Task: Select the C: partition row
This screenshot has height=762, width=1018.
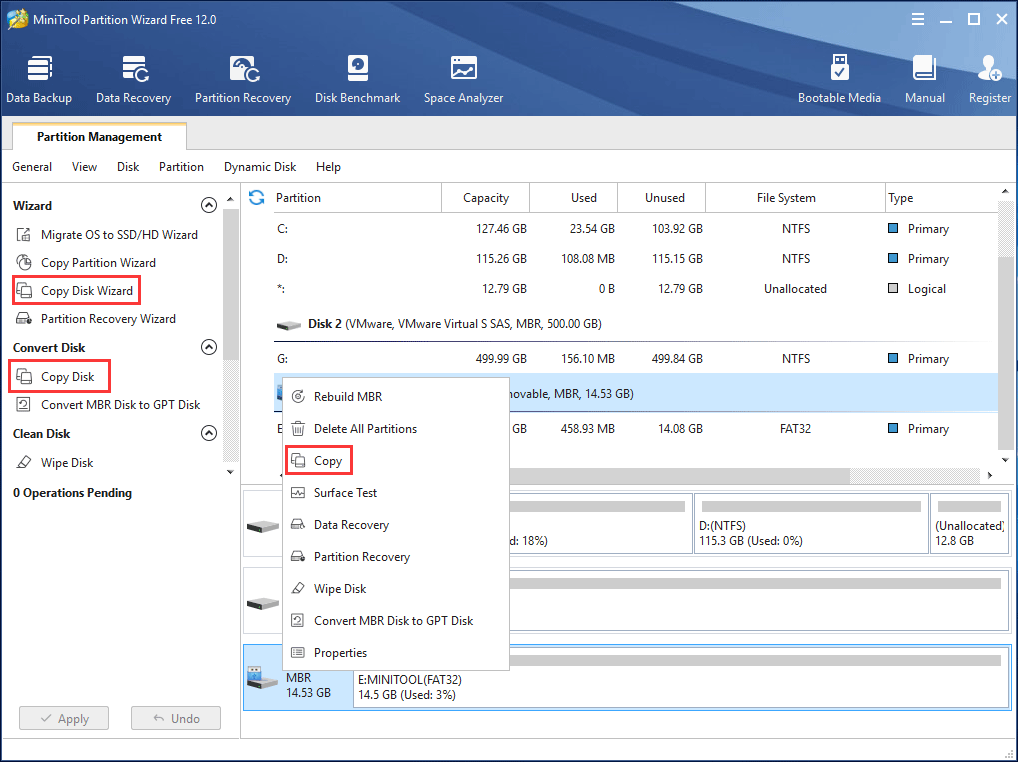Action: coord(635,228)
